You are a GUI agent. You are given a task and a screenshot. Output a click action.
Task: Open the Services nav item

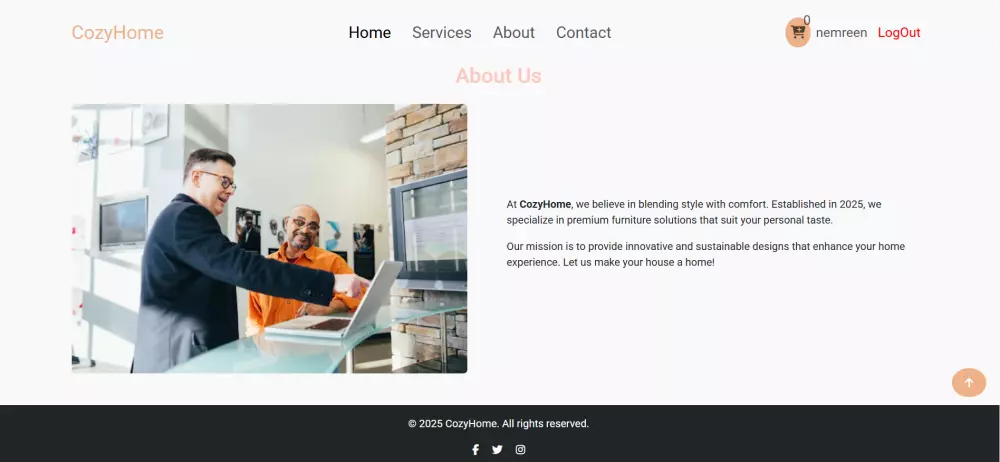(x=442, y=33)
